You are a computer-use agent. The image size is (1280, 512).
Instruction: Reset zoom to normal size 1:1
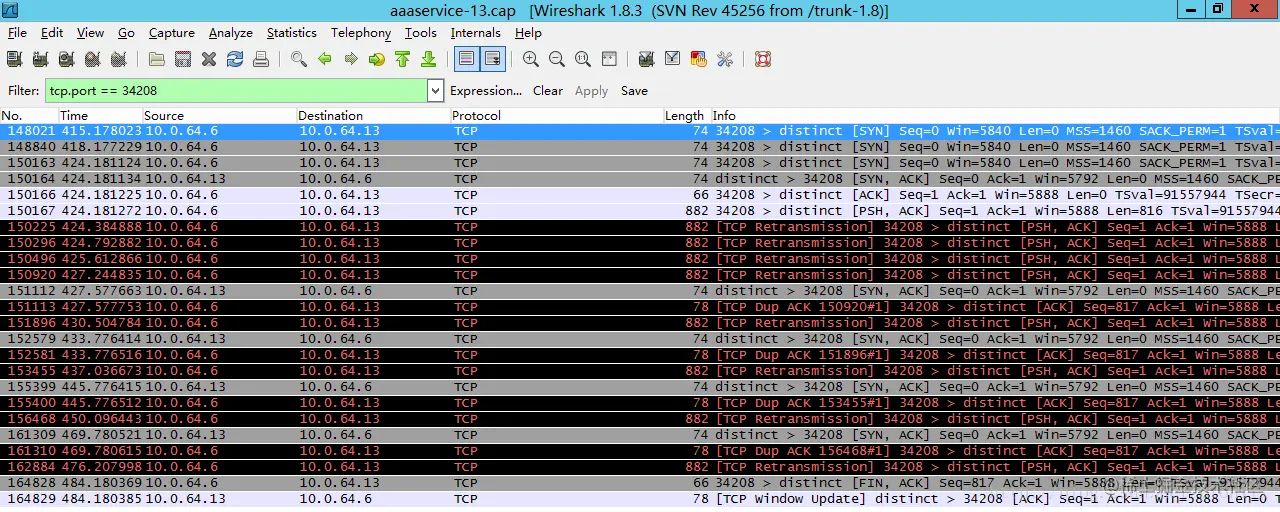coord(583,59)
